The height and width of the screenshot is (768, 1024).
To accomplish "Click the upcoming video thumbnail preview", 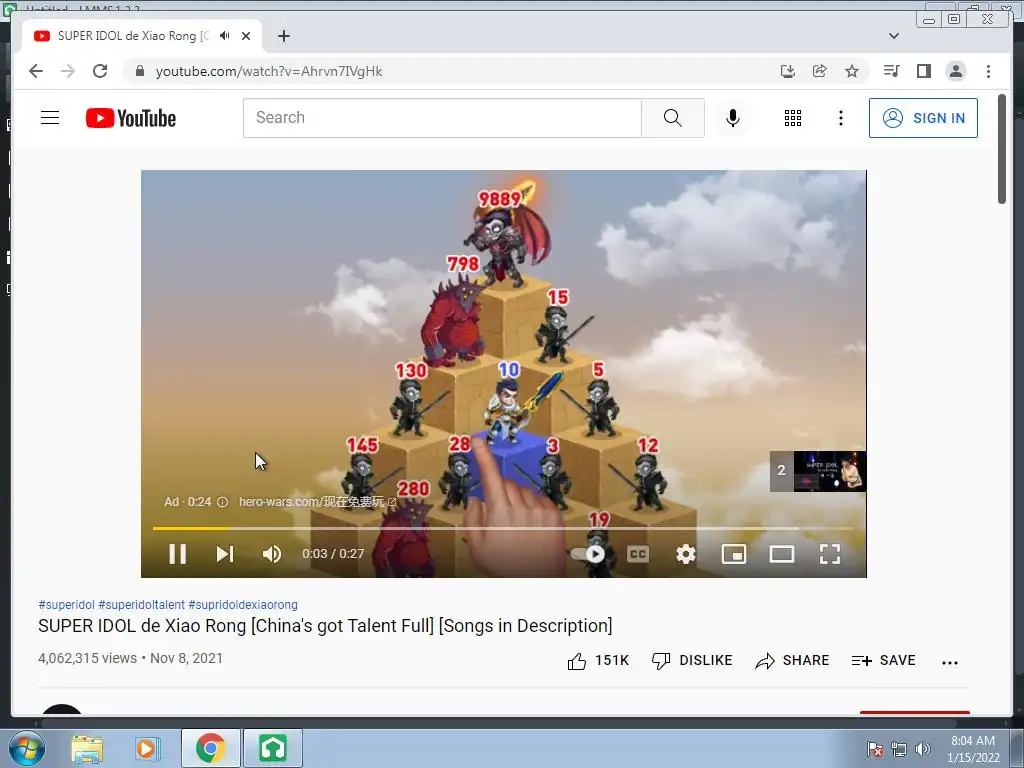I will 829,471.
